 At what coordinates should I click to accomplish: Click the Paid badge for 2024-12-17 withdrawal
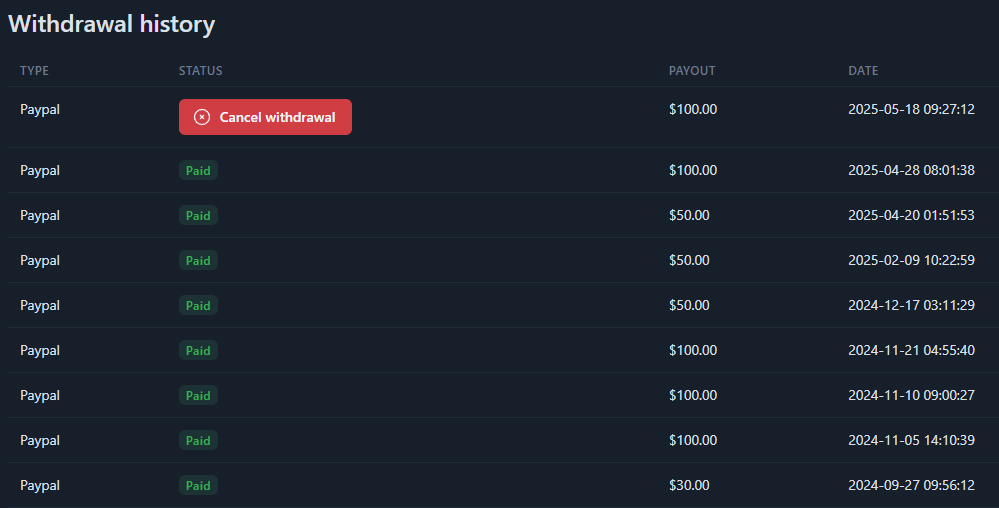coord(198,305)
